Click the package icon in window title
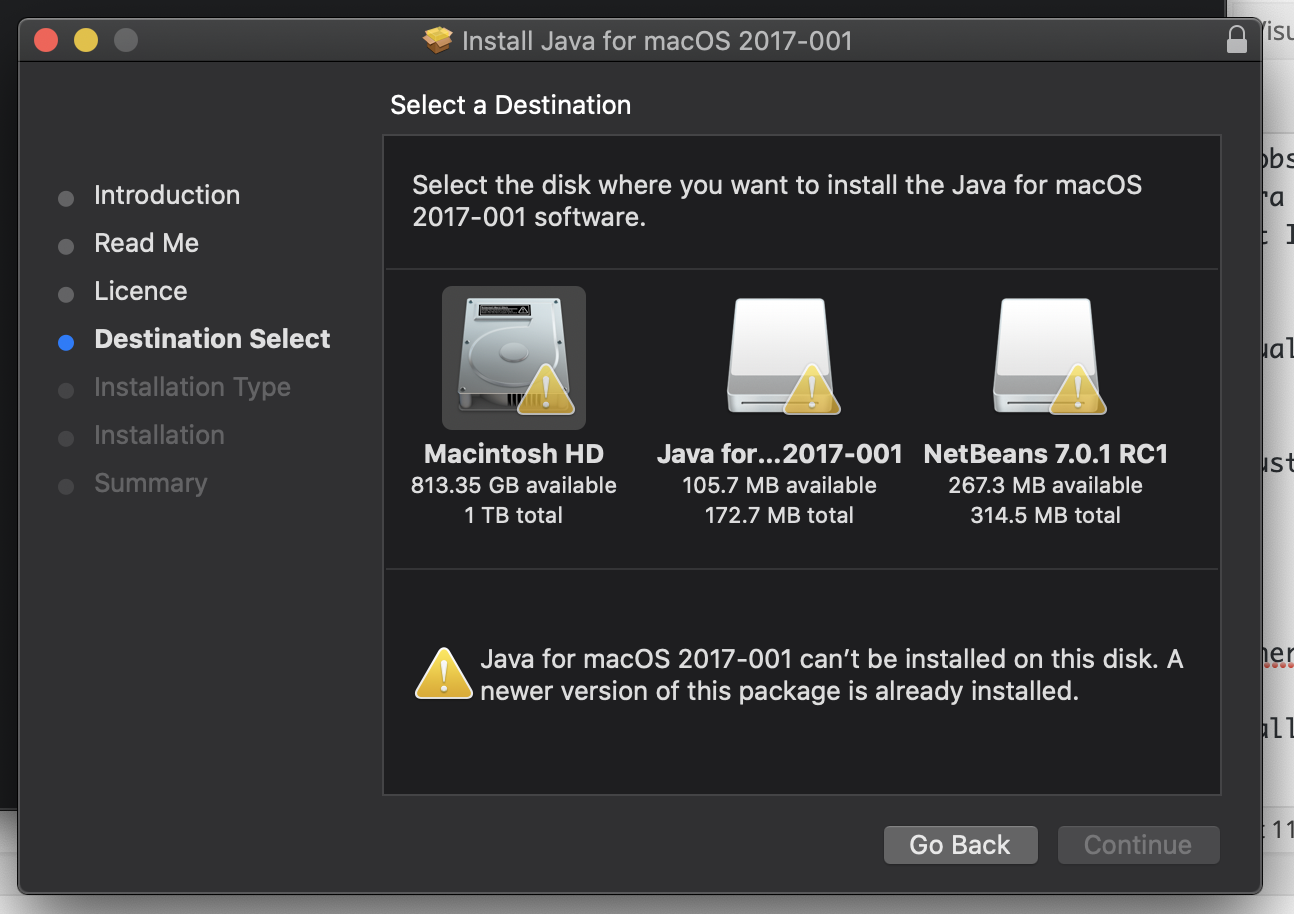The height and width of the screenshot is (914, 1294). [x=438, y=40]
